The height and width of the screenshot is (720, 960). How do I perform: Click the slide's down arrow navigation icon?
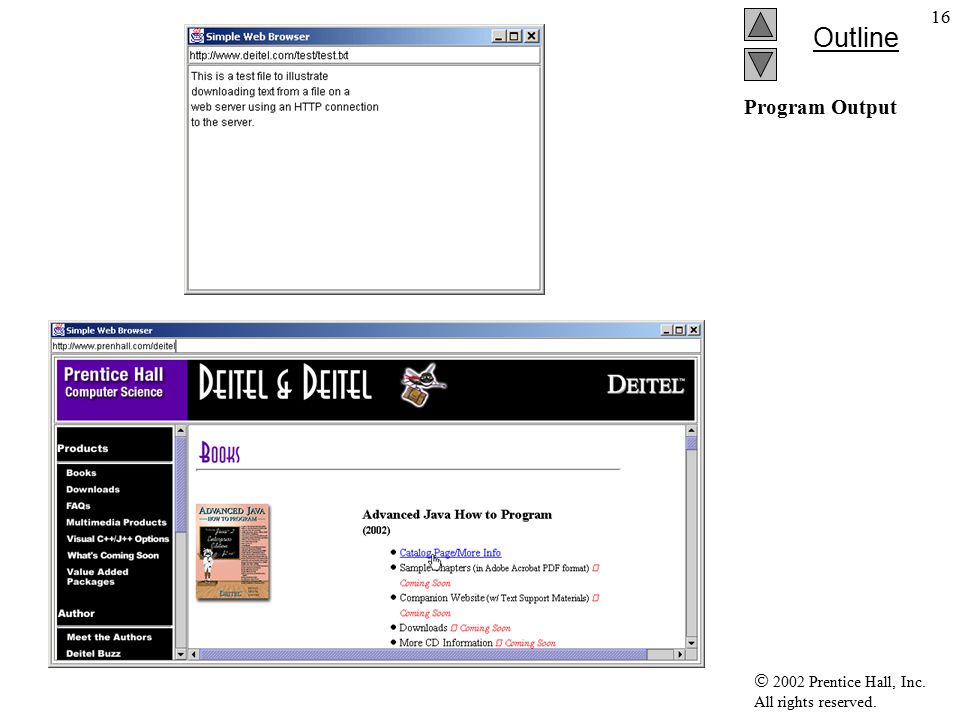pyautogui.click(x=760, y=64)
